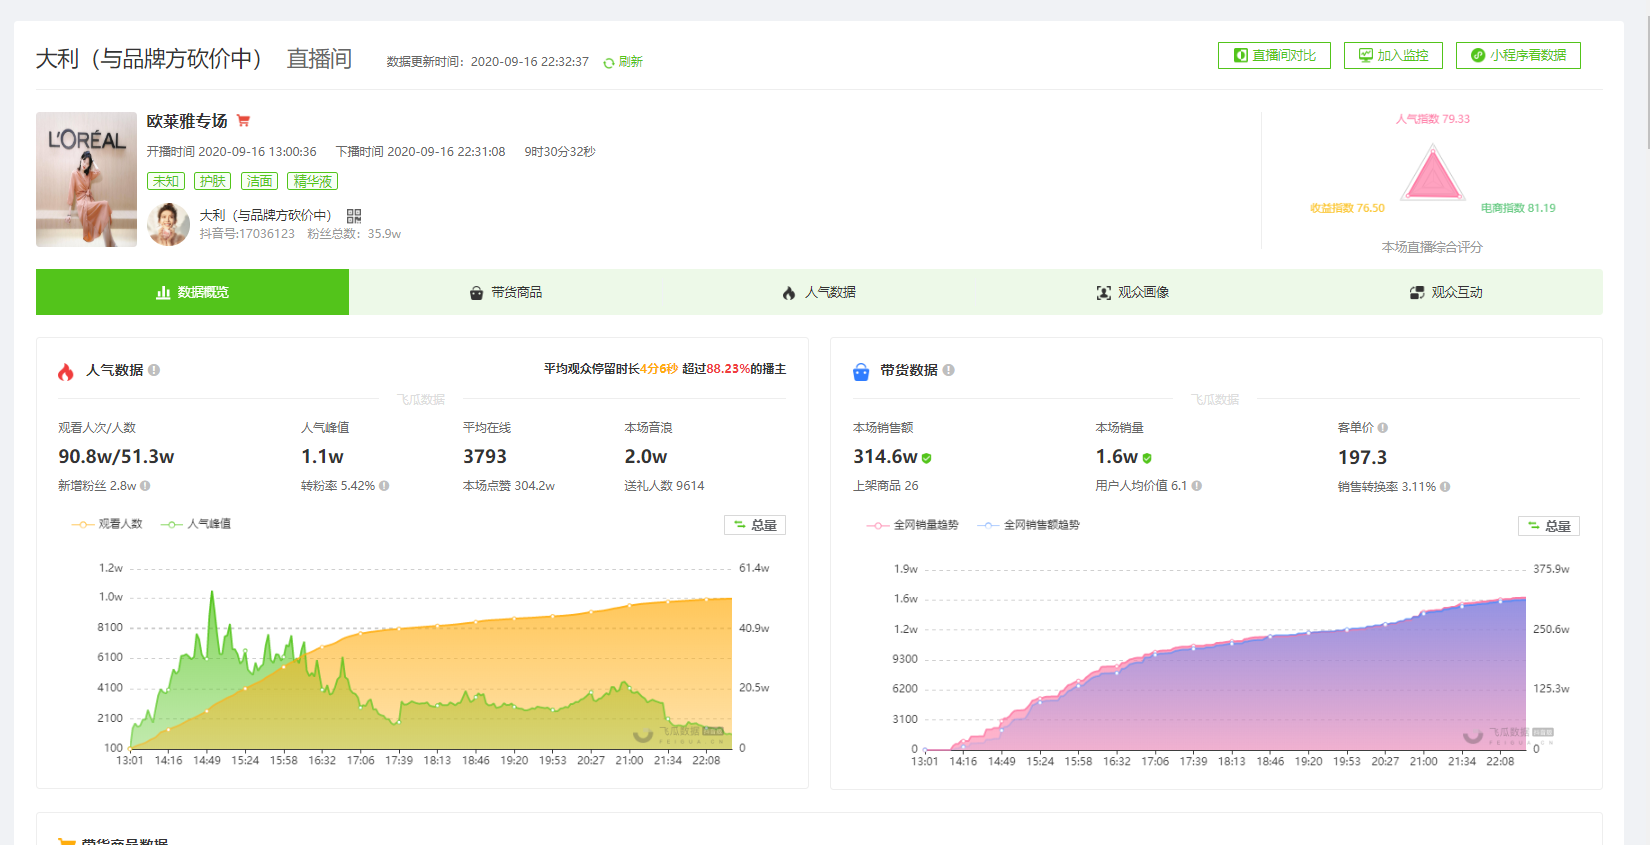Click the 90.8w/51.3w viewers value

tap(116, 457)
